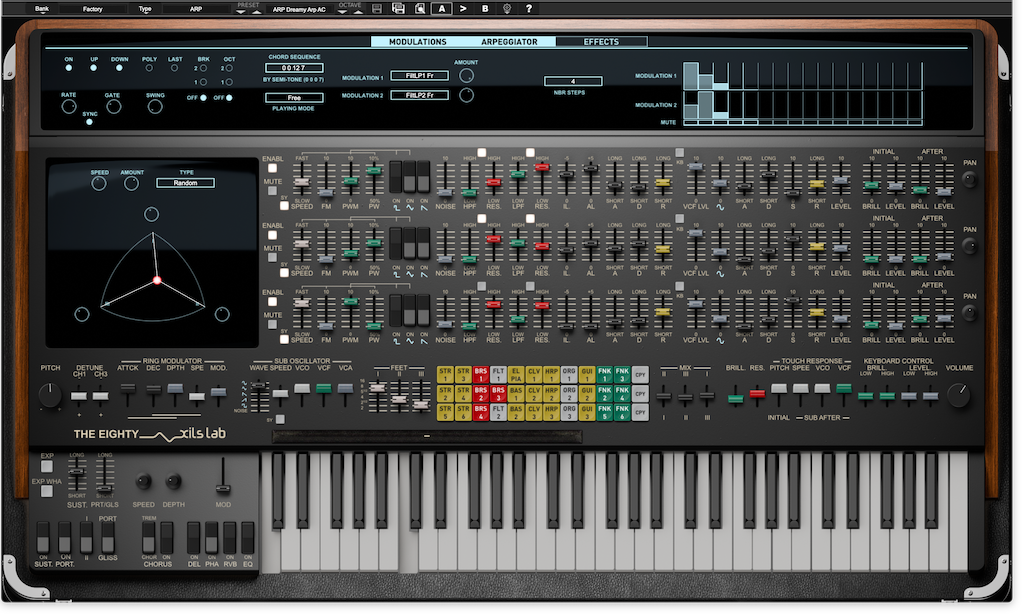Click the arpeggiator GATE knob
This screenshot has width=1024, height=616.
click(x=114, y=107)
